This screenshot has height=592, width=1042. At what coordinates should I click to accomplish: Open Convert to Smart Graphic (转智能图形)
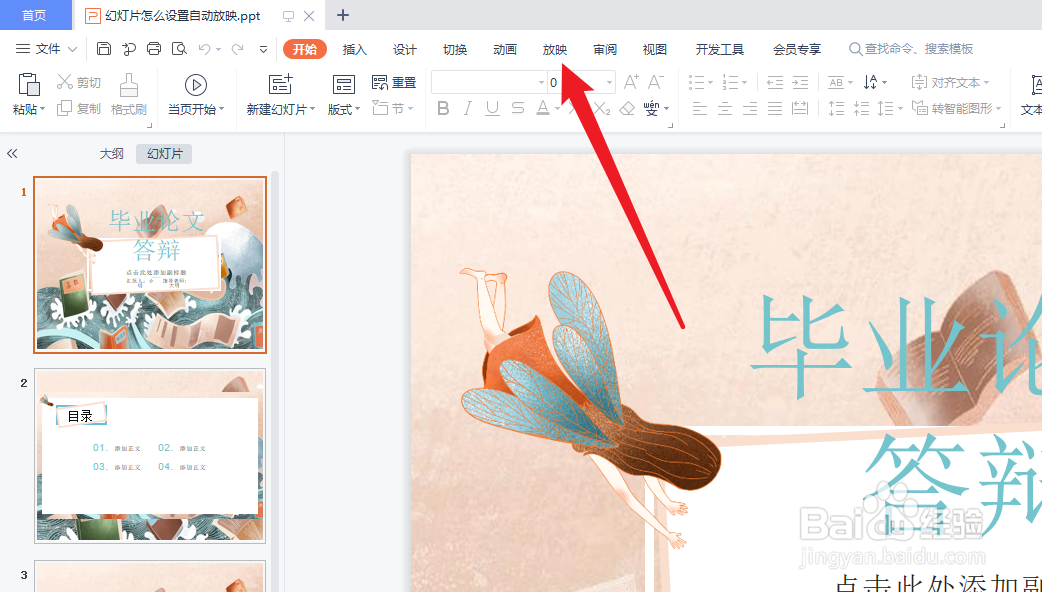click(956, 108)
